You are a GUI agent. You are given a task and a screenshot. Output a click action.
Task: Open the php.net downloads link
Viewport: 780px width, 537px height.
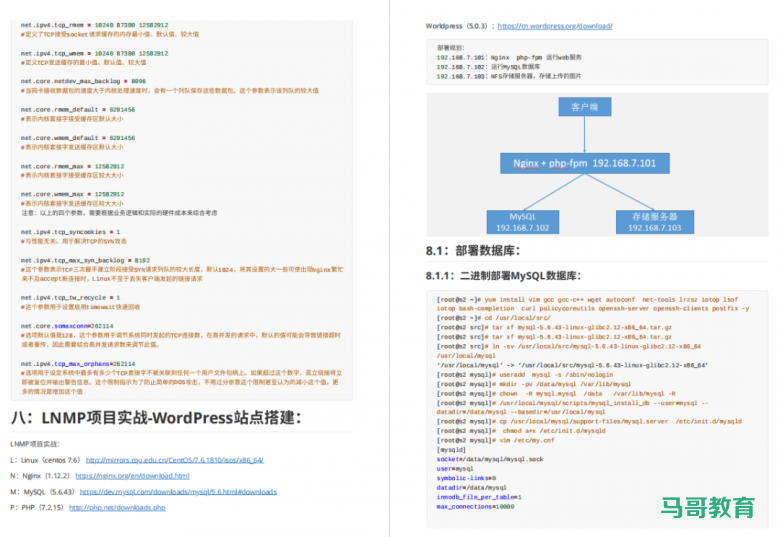(x=125, y=508)
